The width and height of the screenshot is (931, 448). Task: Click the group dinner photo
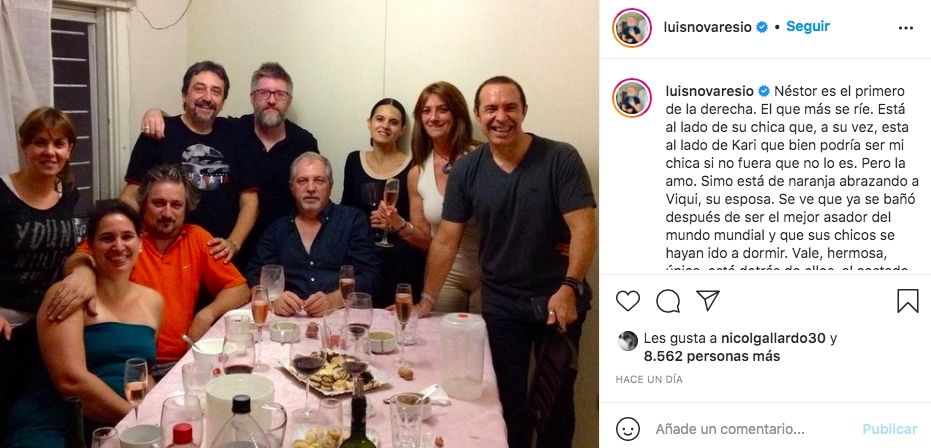pyautogui.click(x=299, y=224)
